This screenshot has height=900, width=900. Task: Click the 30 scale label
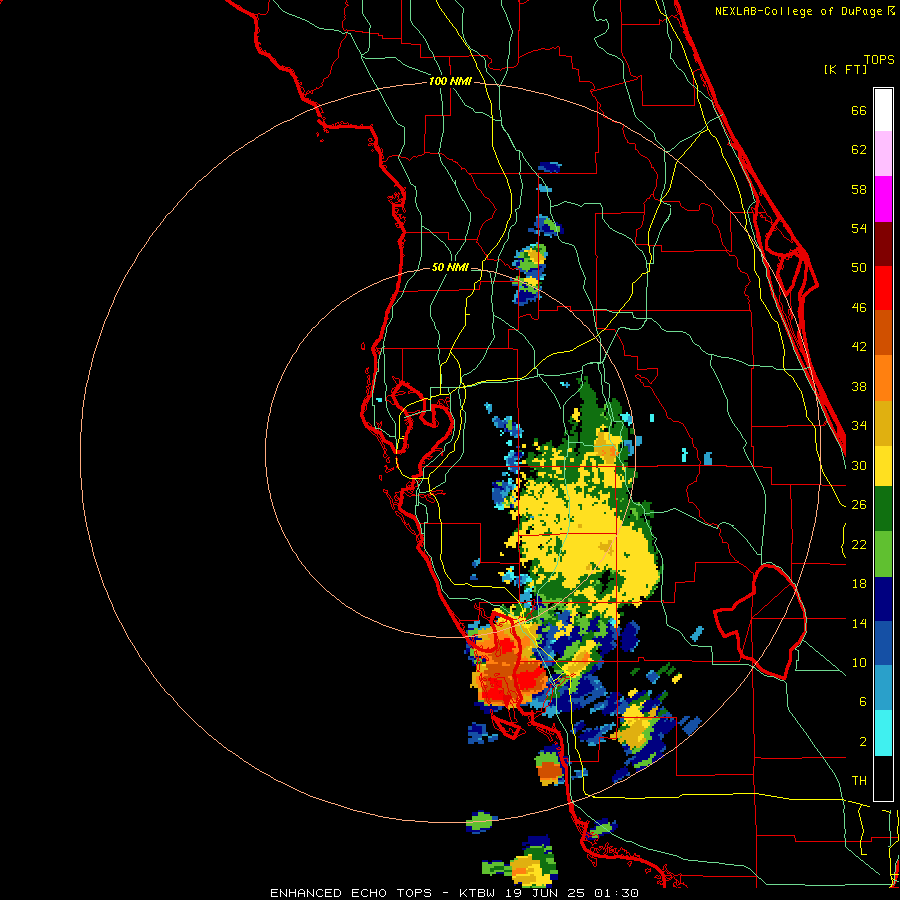[x=859, y=465]
